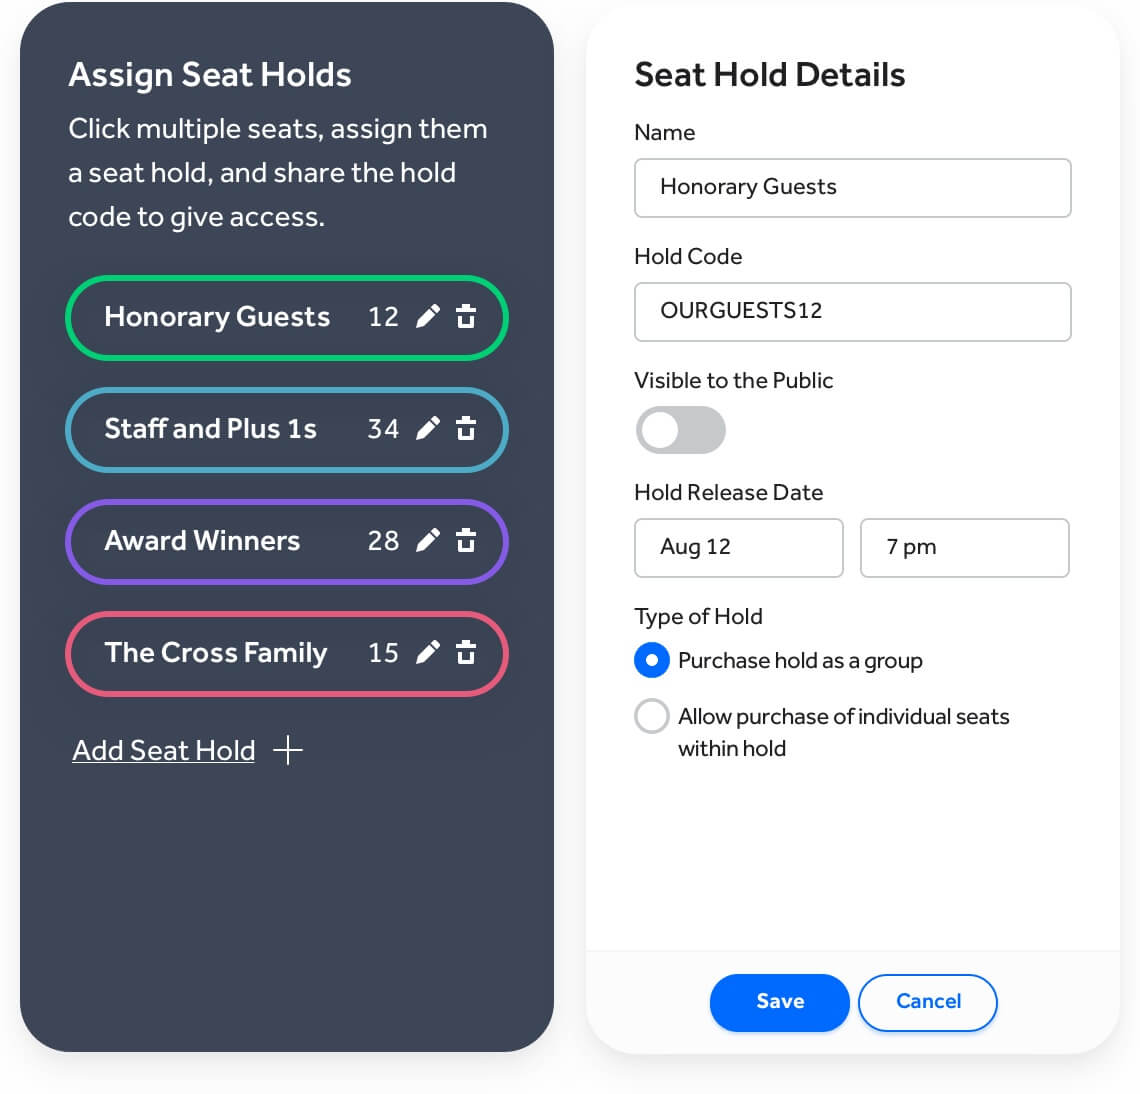Save the Seat Hold Details
1140x1094 pixels.
pos(779,1001)
